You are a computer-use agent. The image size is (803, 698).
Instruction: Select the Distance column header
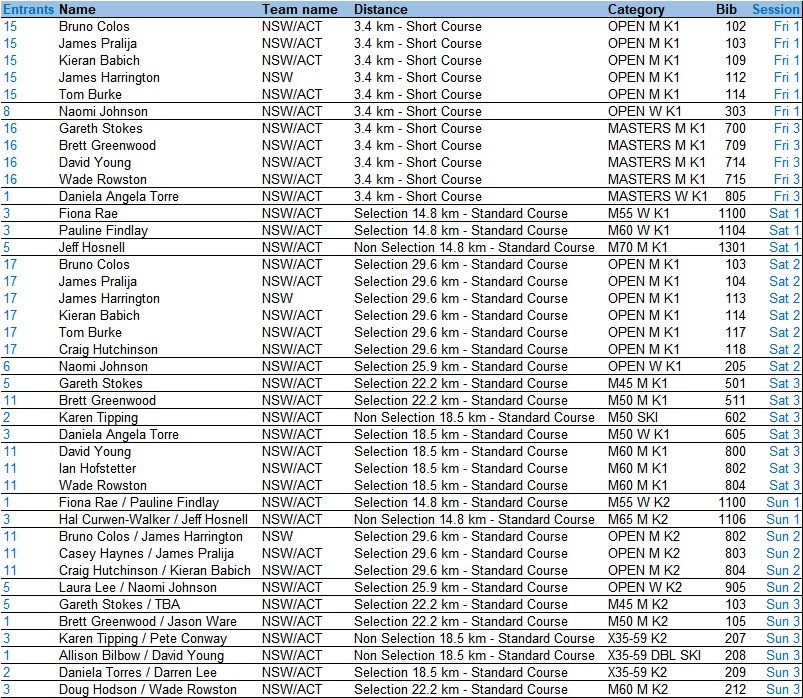[381, 9]
